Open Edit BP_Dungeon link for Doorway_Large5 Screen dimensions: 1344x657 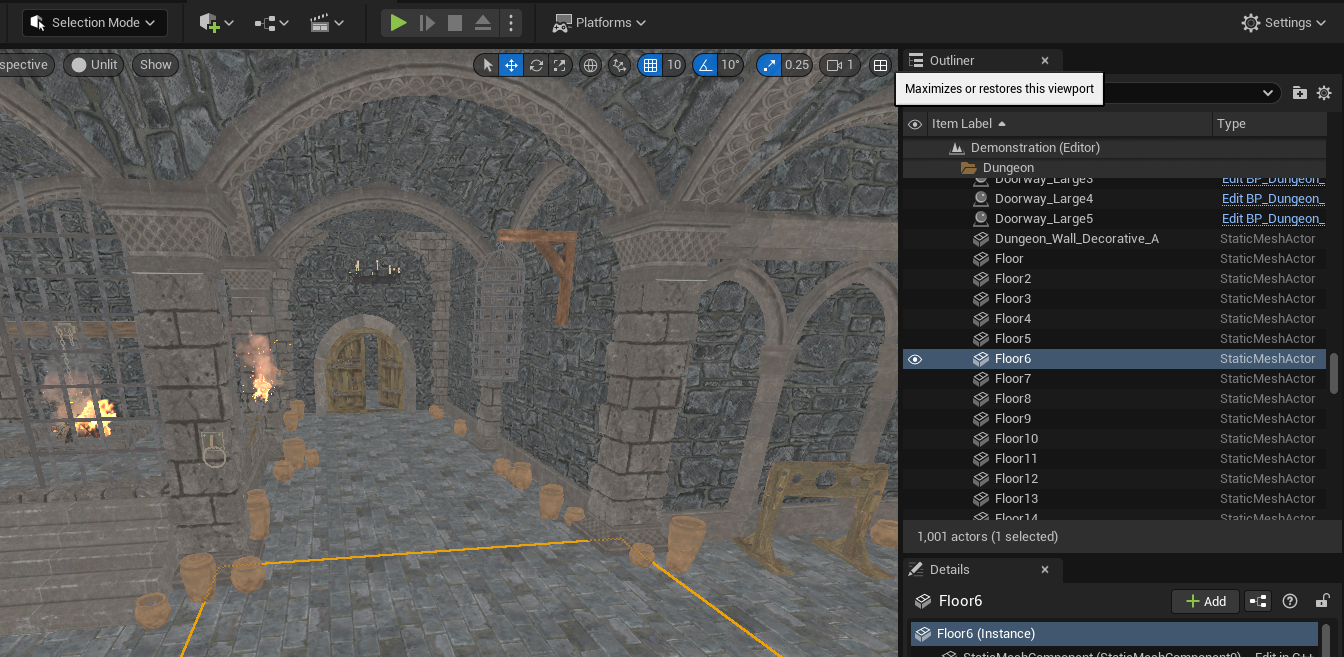(1273, 218)
